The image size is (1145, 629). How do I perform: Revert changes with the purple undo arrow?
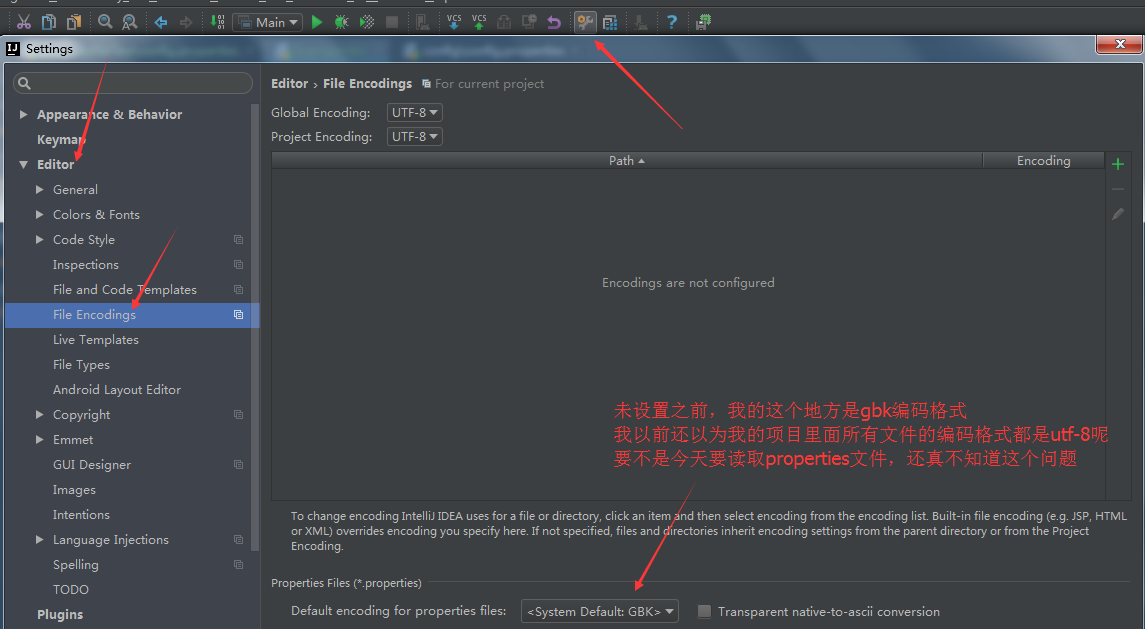click(x=554, y=22)
